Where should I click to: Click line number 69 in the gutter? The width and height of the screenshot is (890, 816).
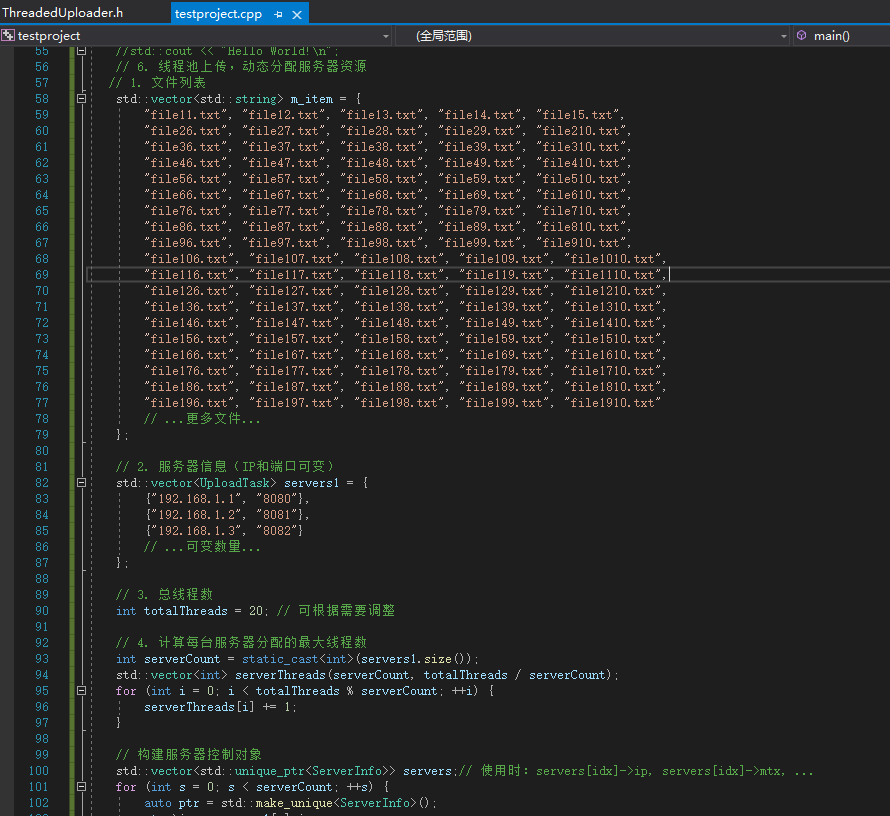[x=41, y=275]
